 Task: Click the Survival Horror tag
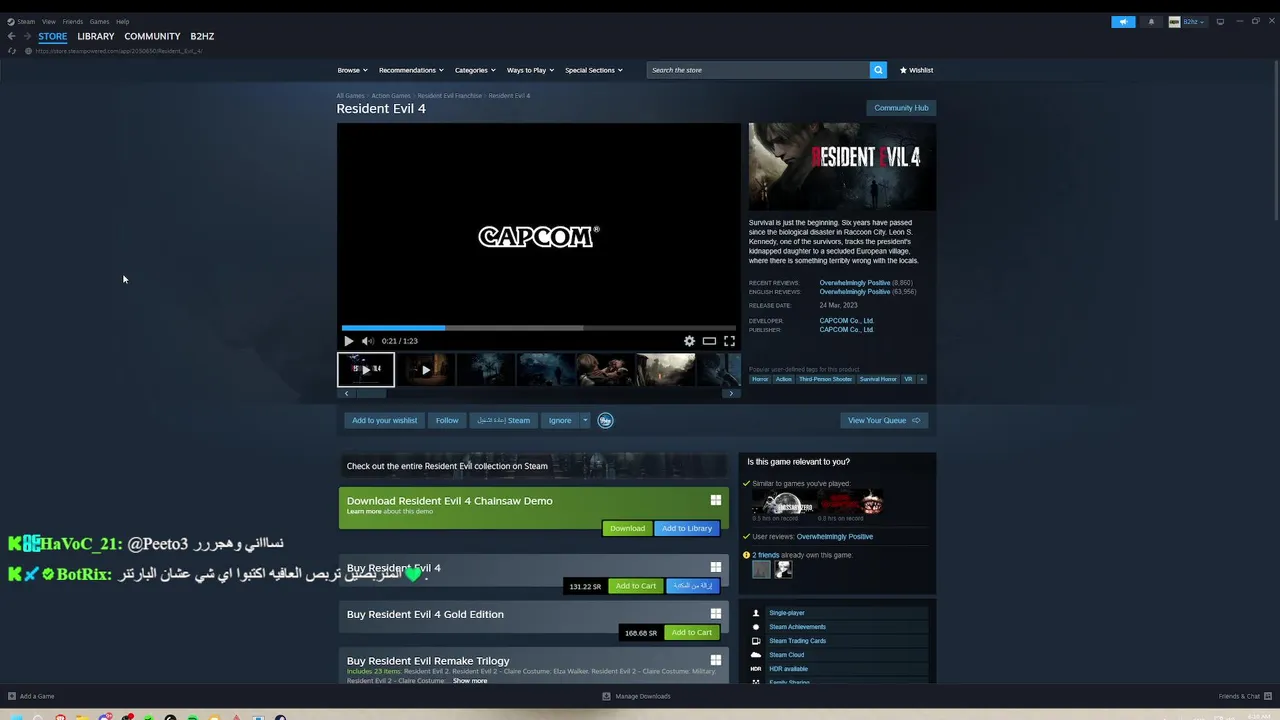tap(878, 379)
